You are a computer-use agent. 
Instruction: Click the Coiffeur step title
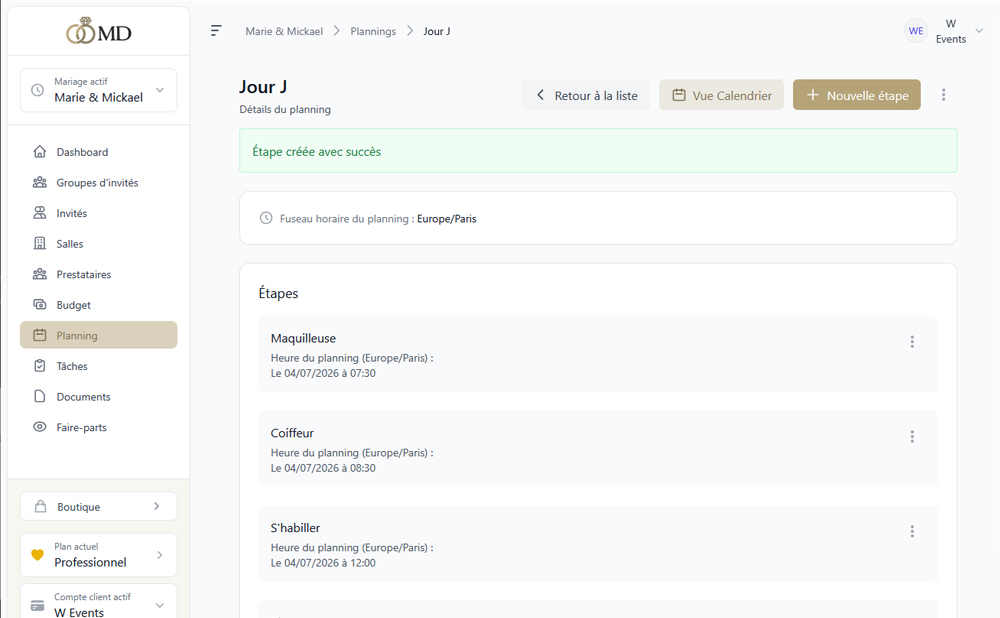tap(292, 433)
